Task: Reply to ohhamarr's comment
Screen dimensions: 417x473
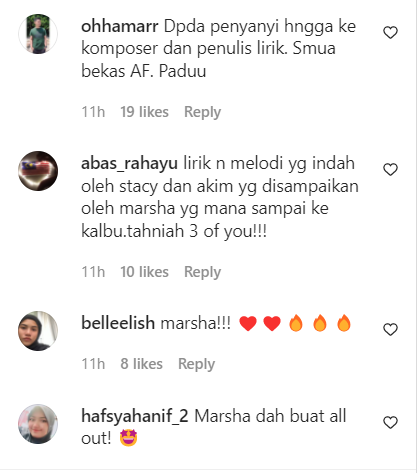Action: 202,112
